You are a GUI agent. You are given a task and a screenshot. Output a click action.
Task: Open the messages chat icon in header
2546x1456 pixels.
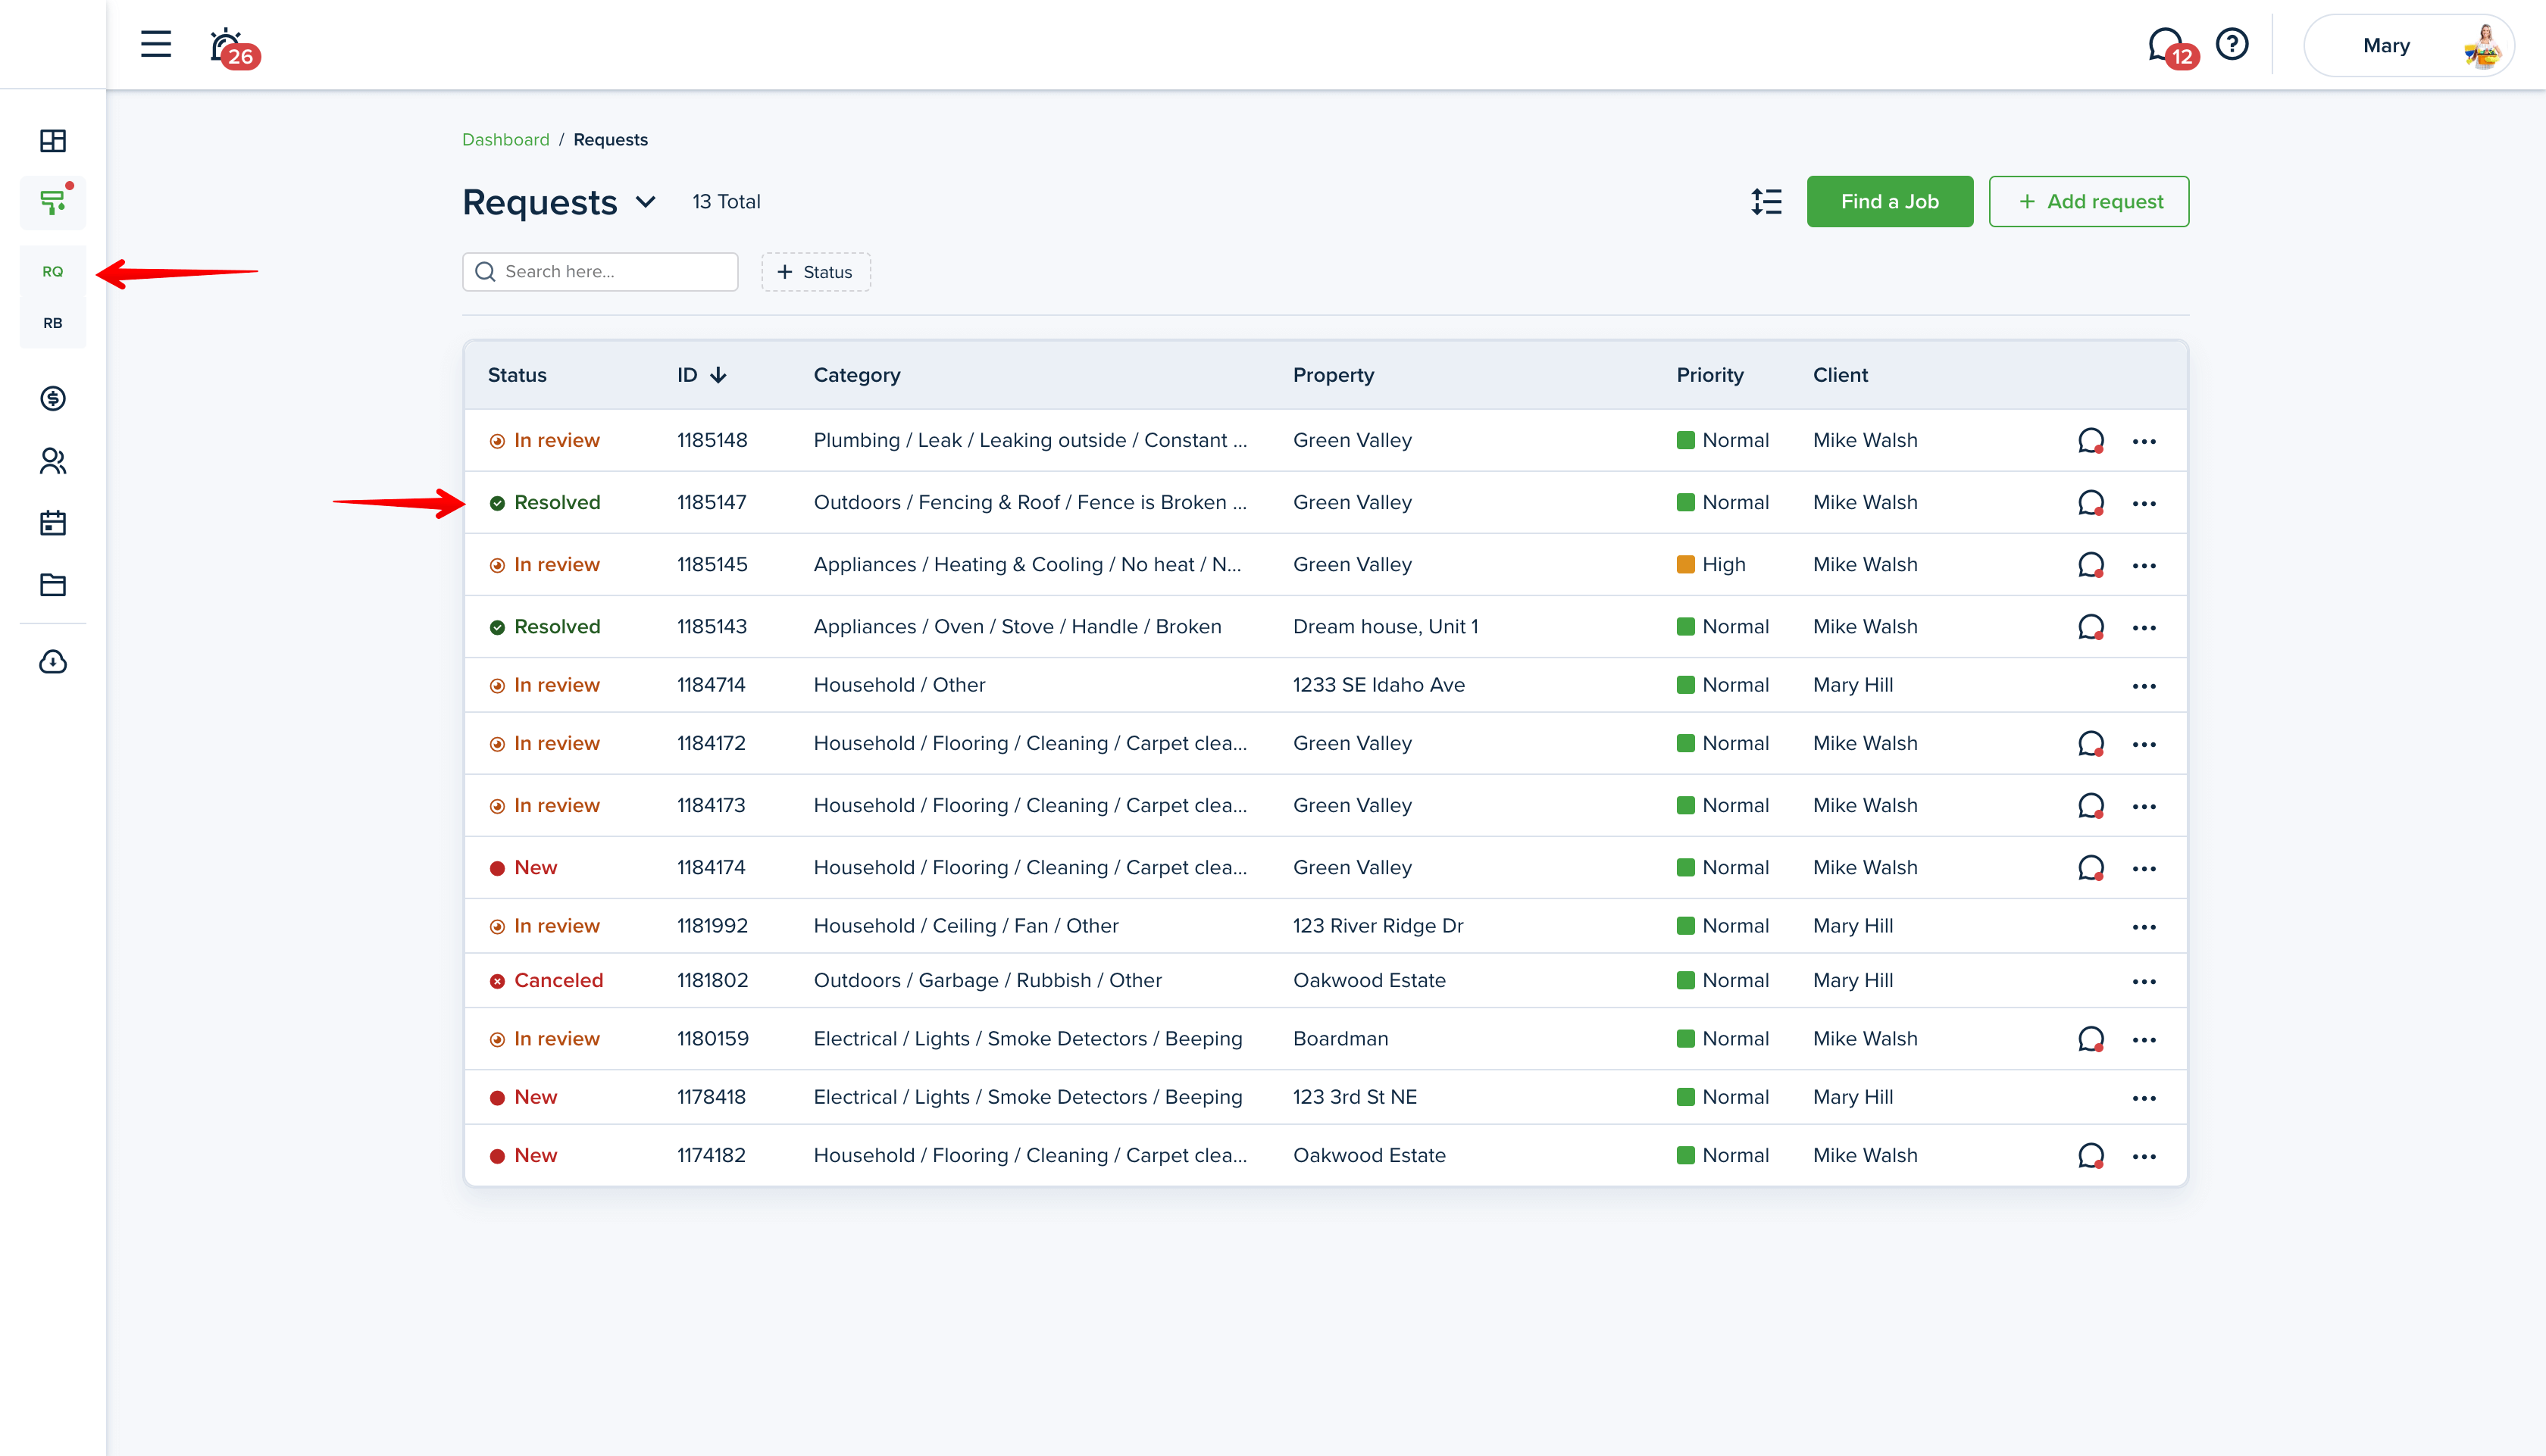[2165, 45]
